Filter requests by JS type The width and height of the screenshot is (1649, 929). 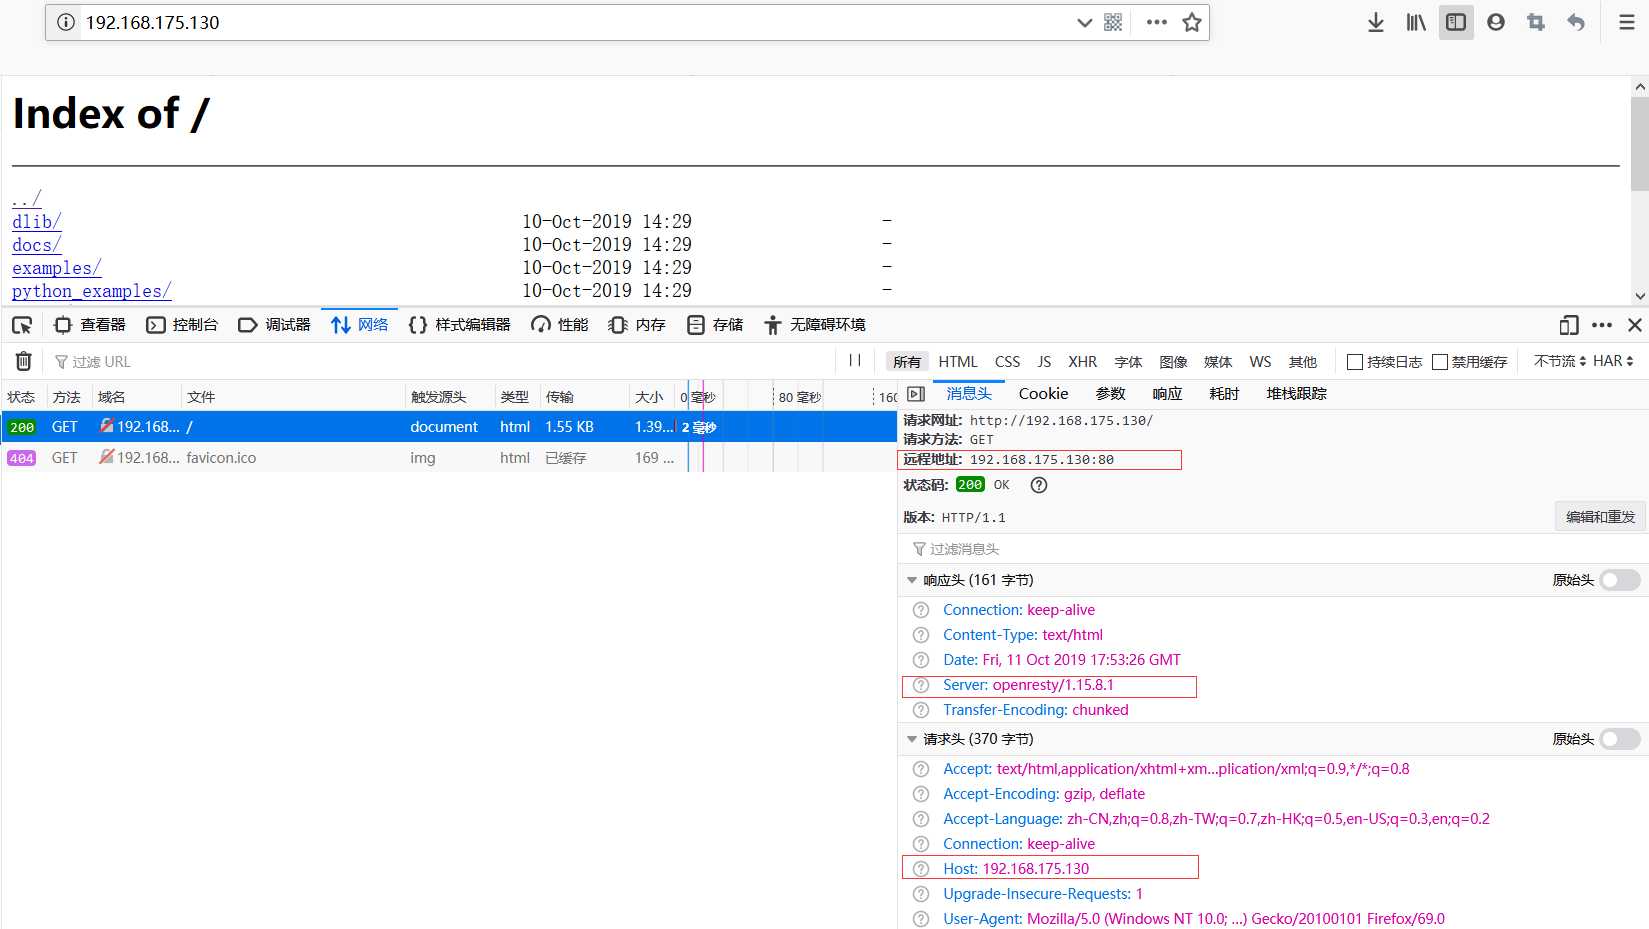tap(1044, 362)
